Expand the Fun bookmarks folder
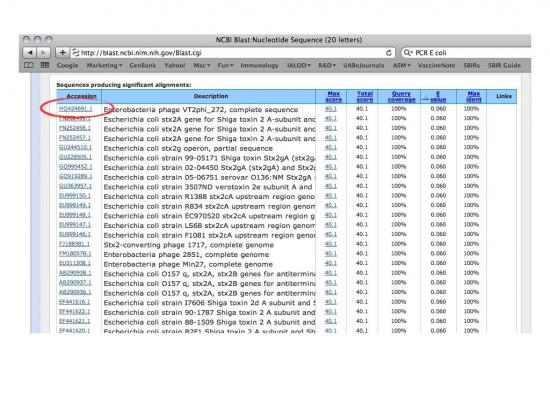The height and width of the screenshot is (412, 550). tap(225, 66)
